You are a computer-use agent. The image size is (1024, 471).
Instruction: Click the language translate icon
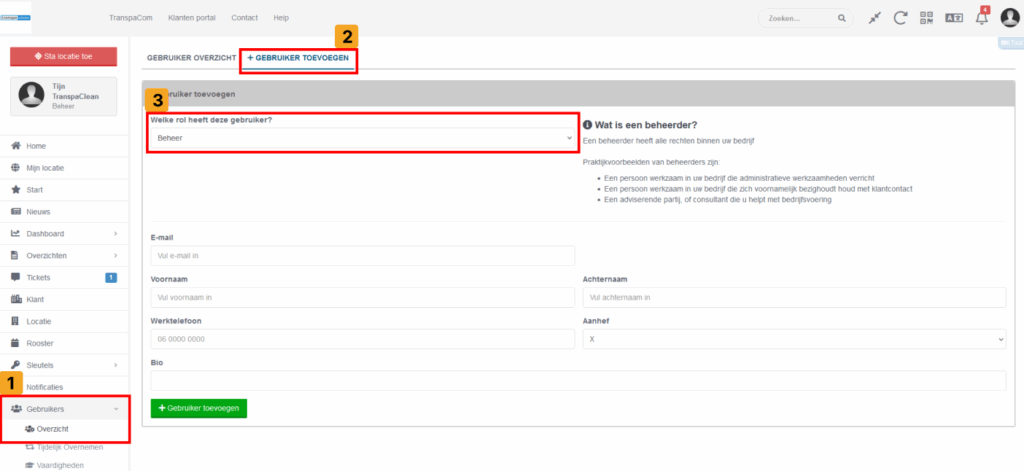click(x=953, y=18)
